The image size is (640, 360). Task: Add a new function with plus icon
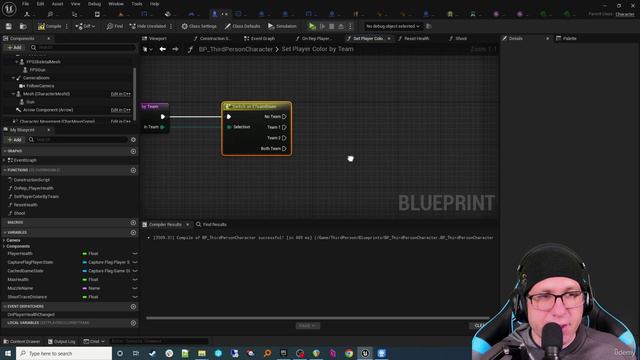pos(133,170)
